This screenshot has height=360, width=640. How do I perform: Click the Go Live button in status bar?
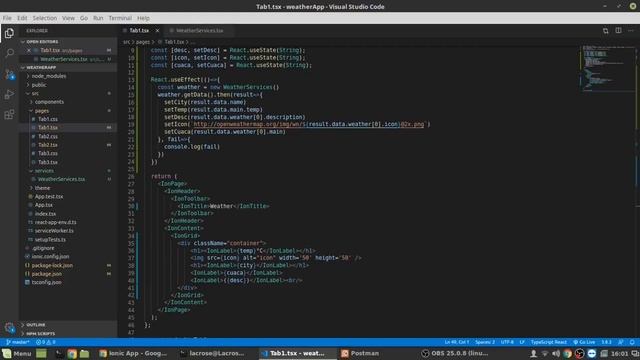tap(584, 342)
